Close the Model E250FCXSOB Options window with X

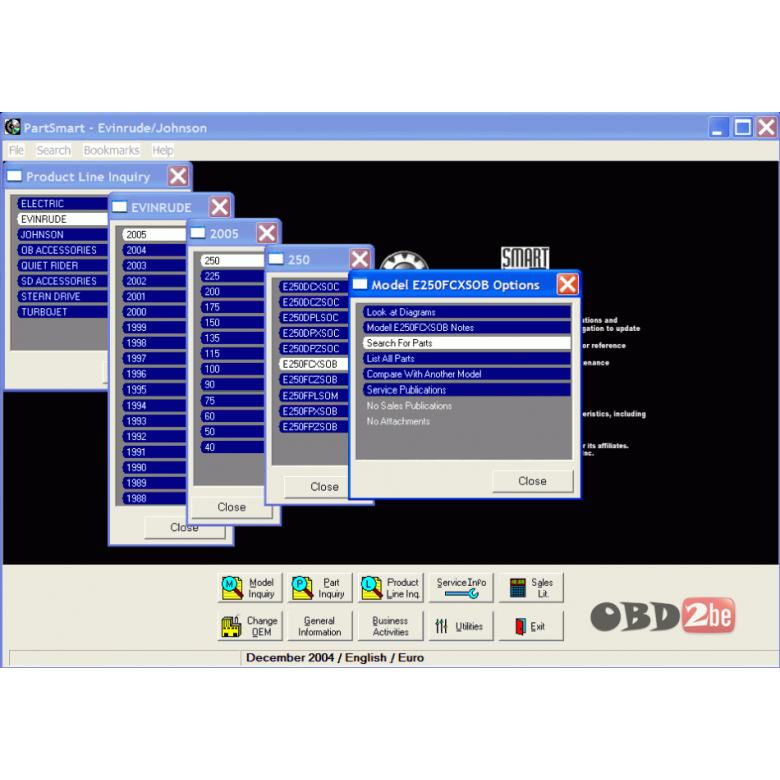coord(568,285)
